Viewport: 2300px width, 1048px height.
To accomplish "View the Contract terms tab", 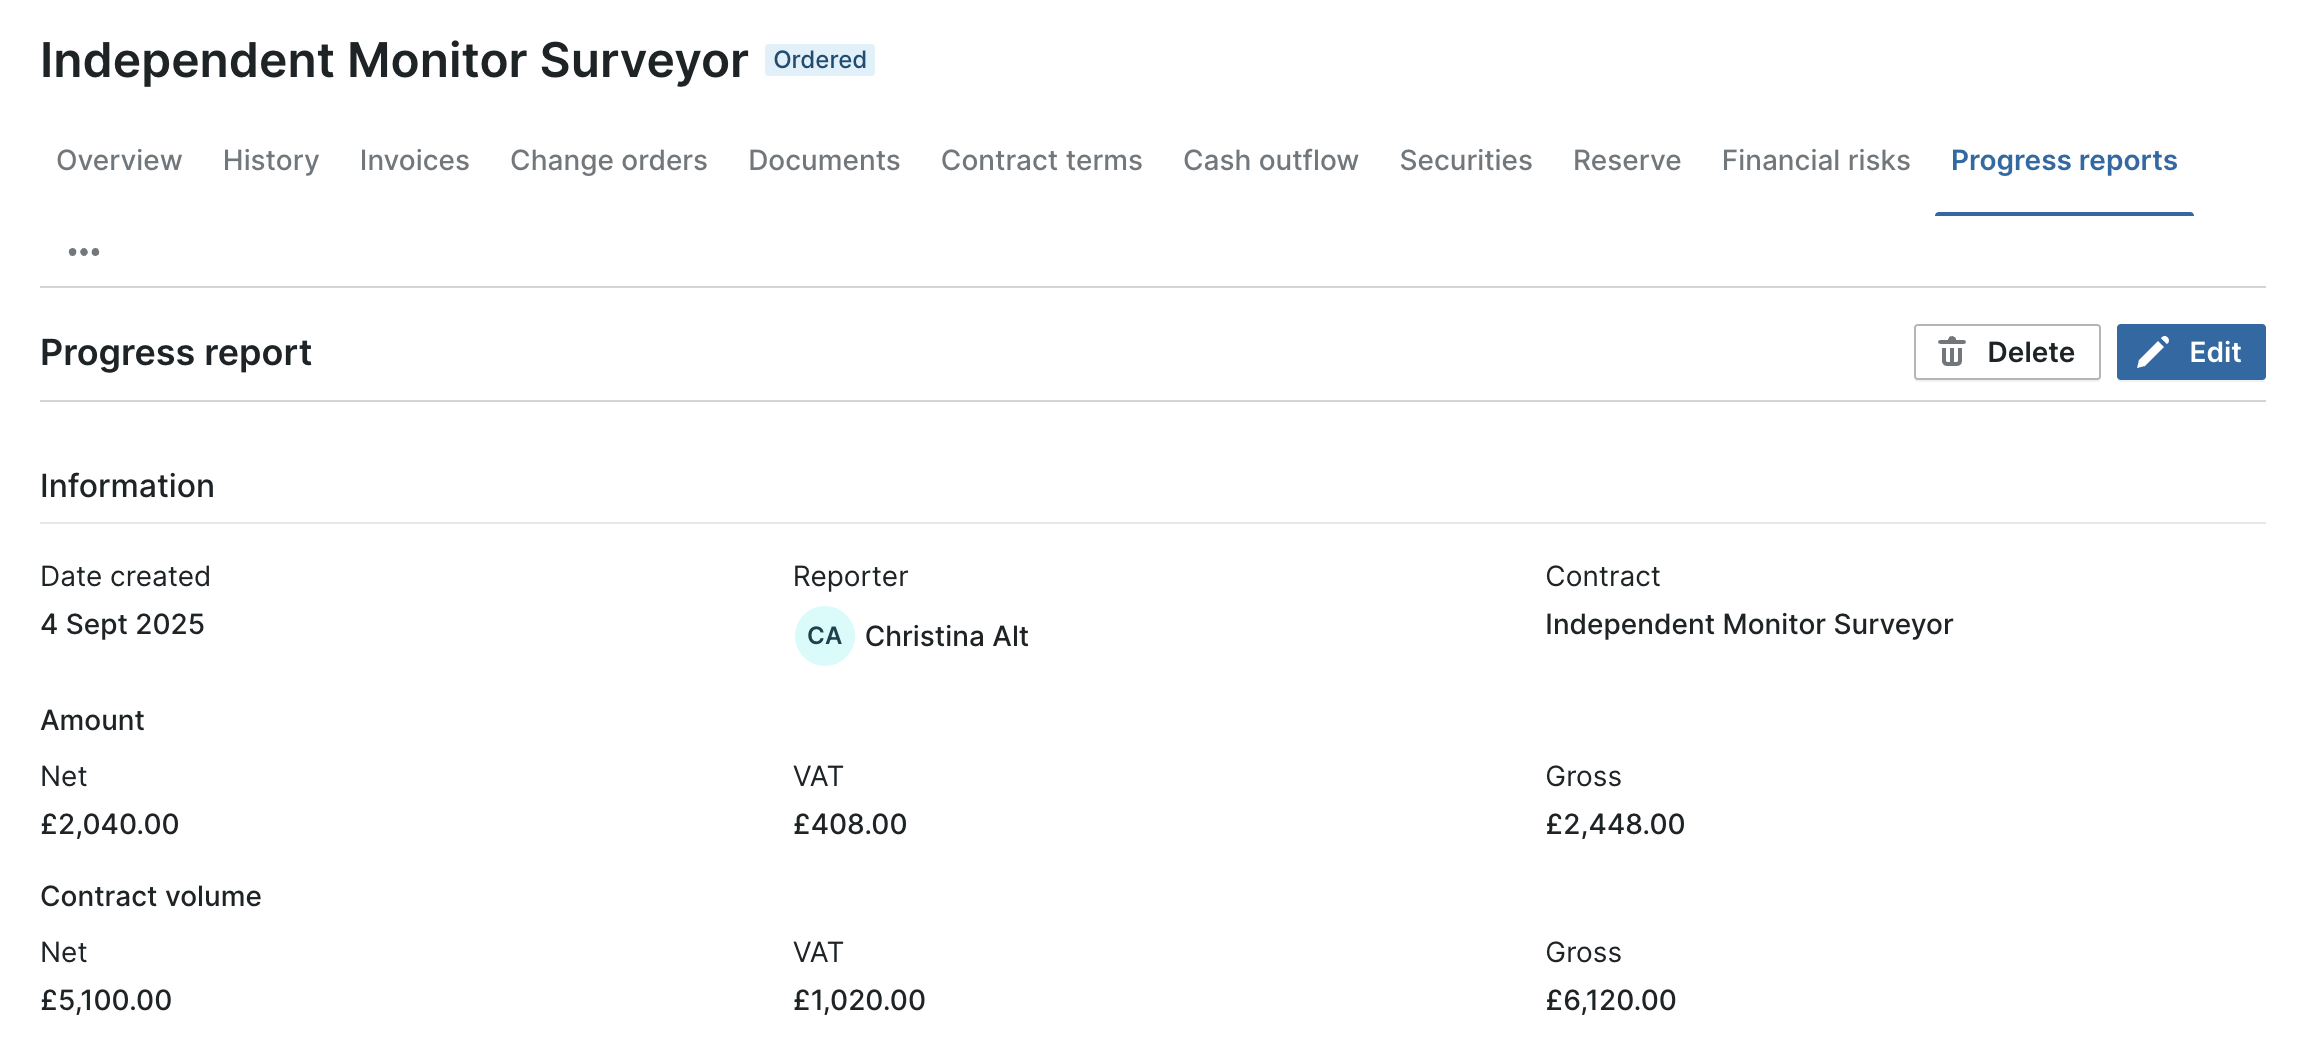I will coord(1041,160).
